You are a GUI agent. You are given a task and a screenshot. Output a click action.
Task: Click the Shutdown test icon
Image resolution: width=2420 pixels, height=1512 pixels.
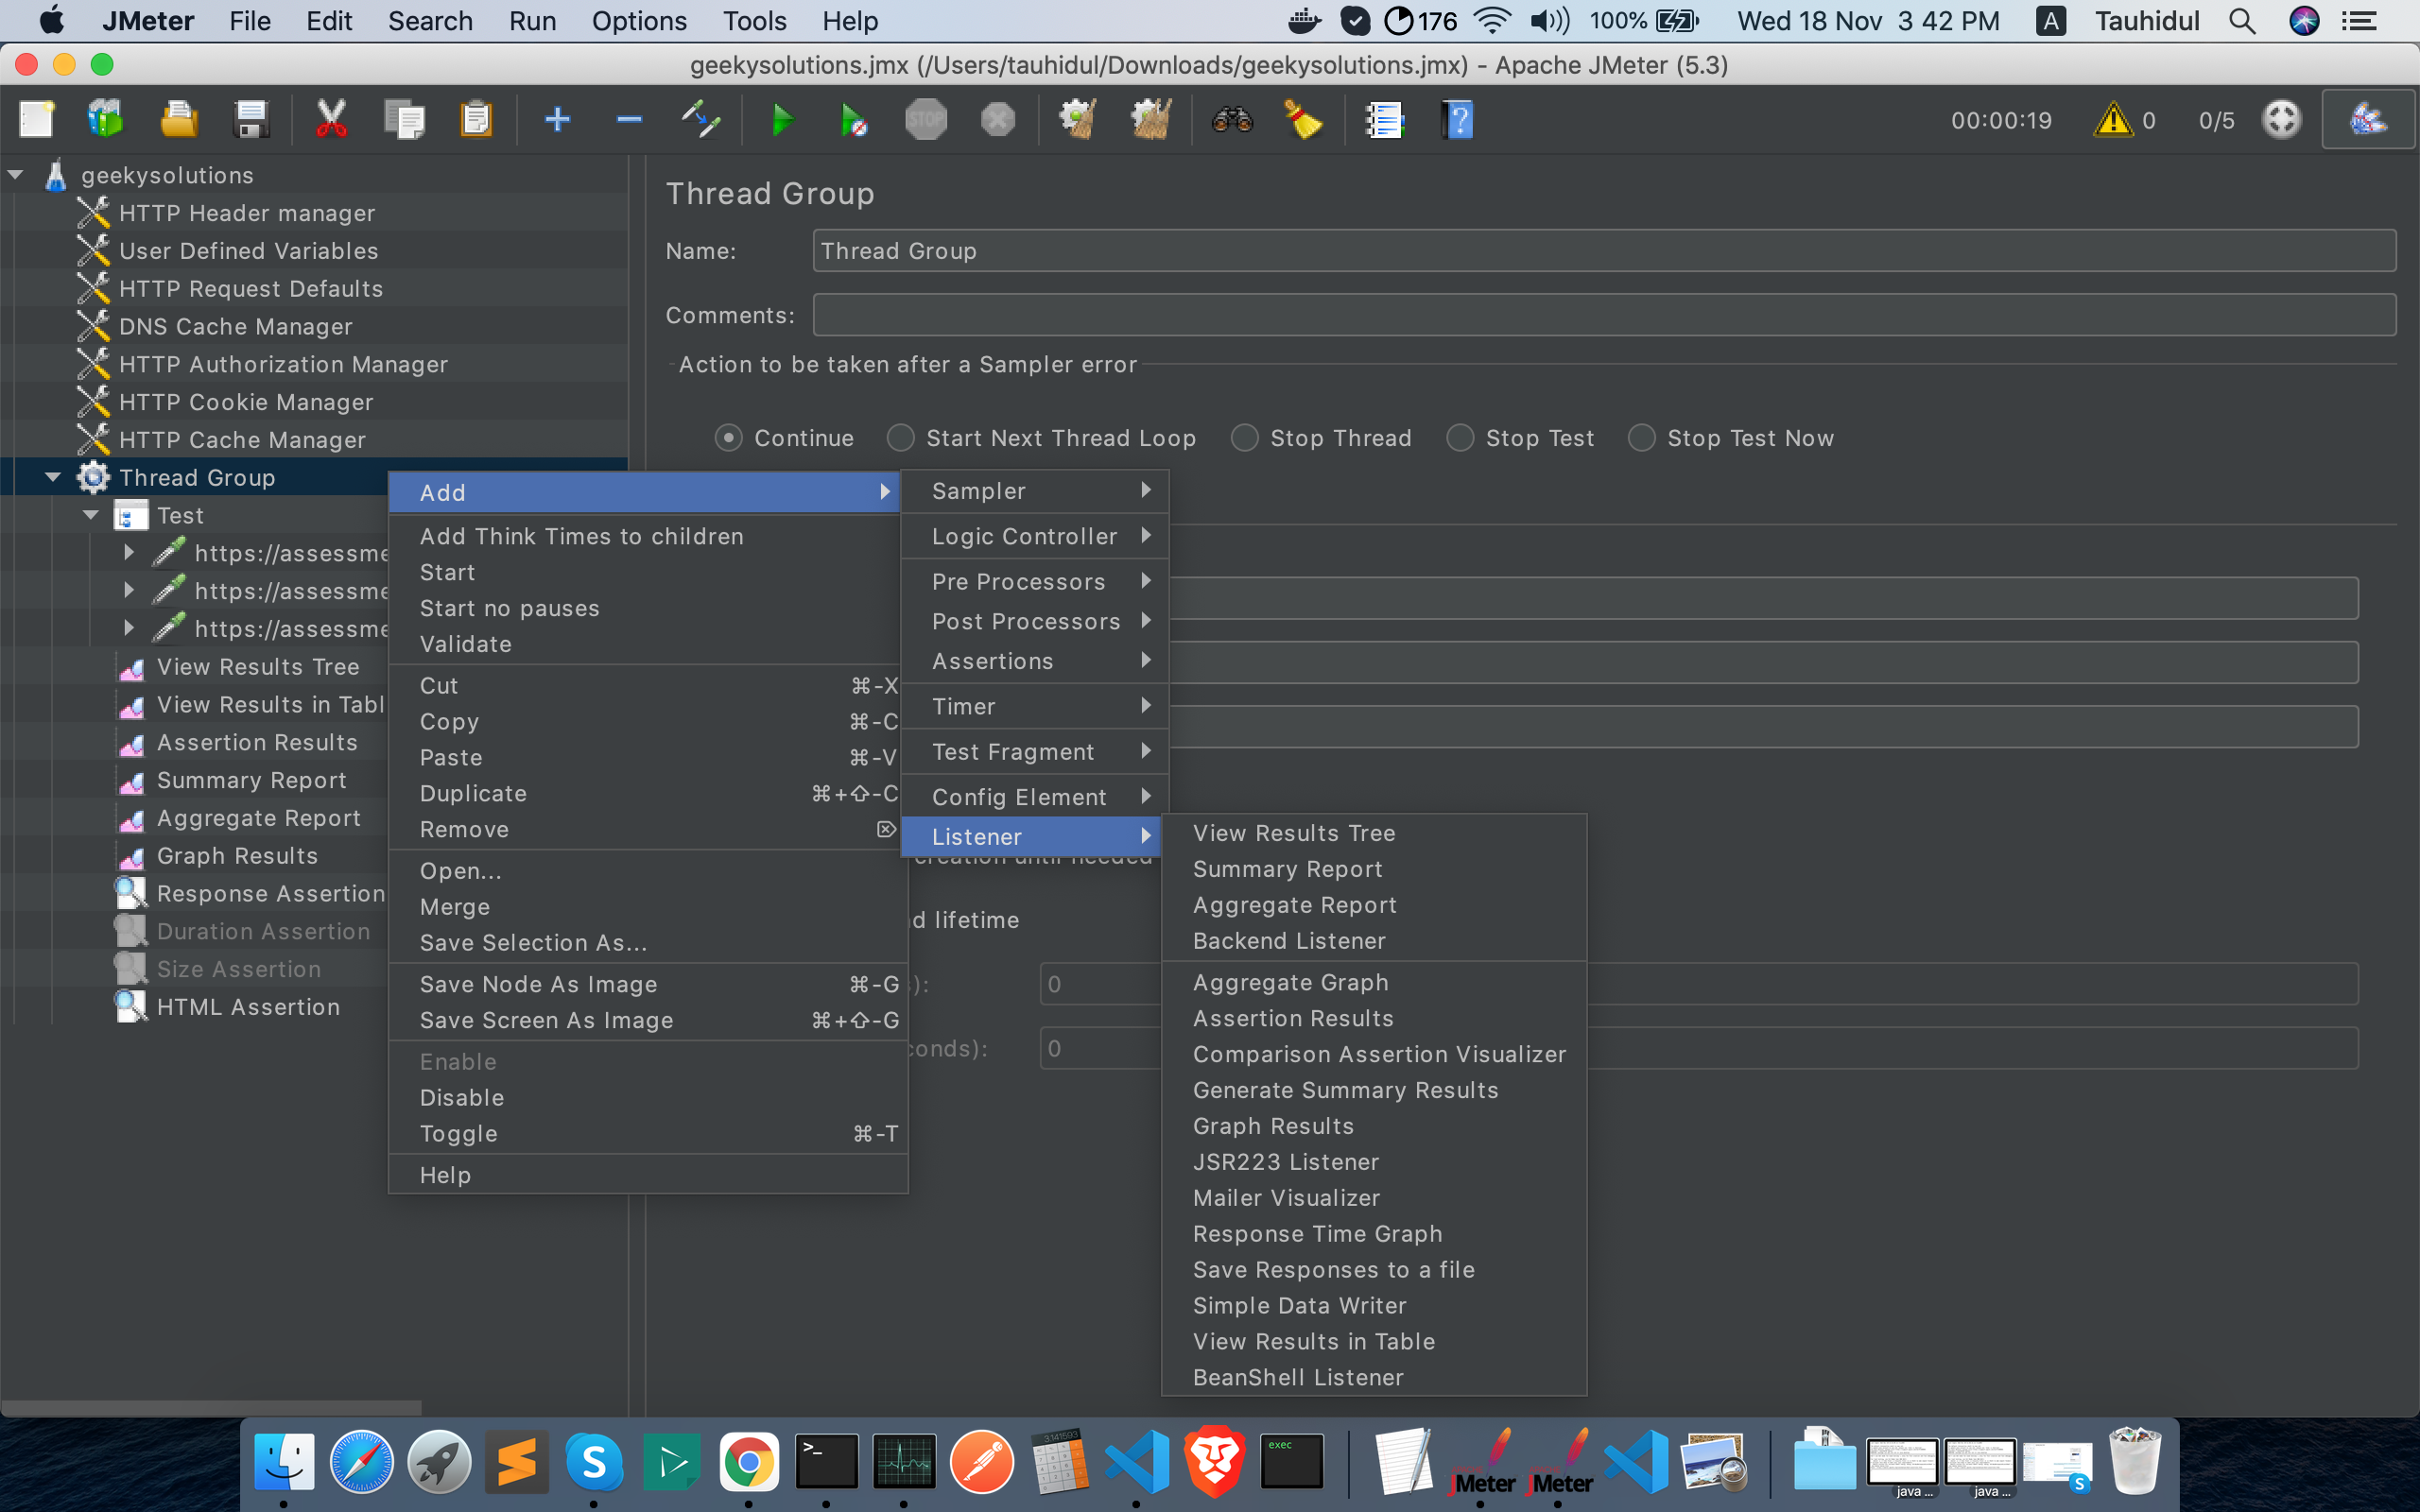pos(997,120)
